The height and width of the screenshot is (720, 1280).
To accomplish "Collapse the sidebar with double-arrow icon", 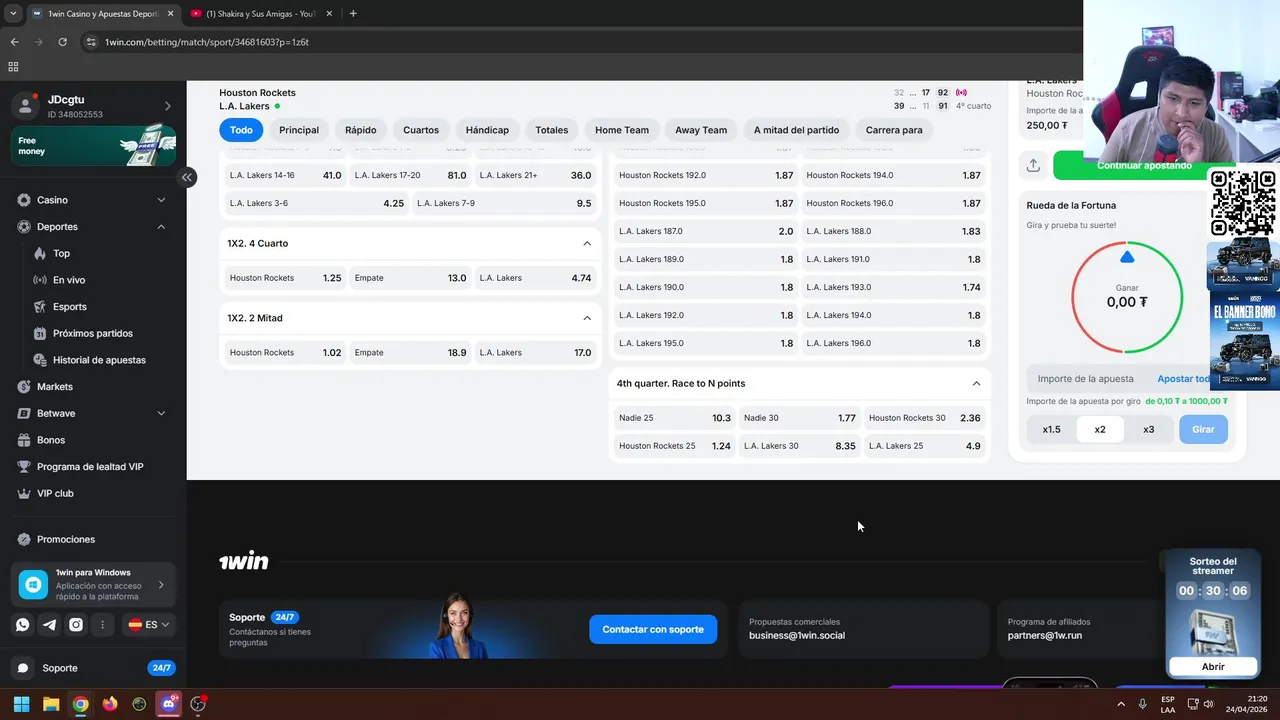I will coord(186,177).
